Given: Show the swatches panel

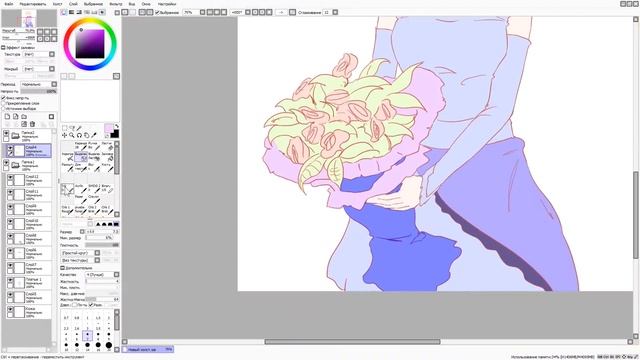Looking at the screenshot, I should 95,12.
